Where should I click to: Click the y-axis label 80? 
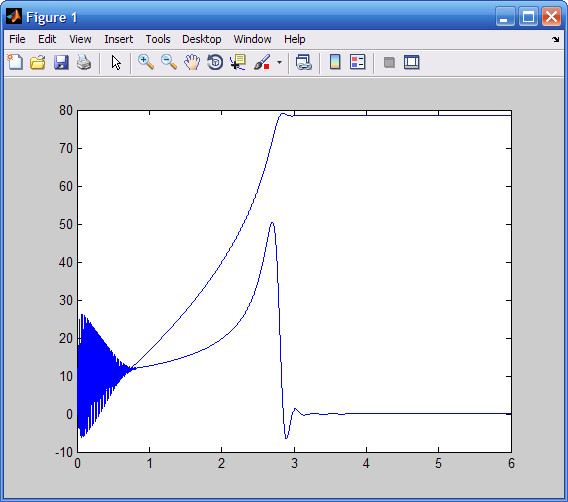66,110
